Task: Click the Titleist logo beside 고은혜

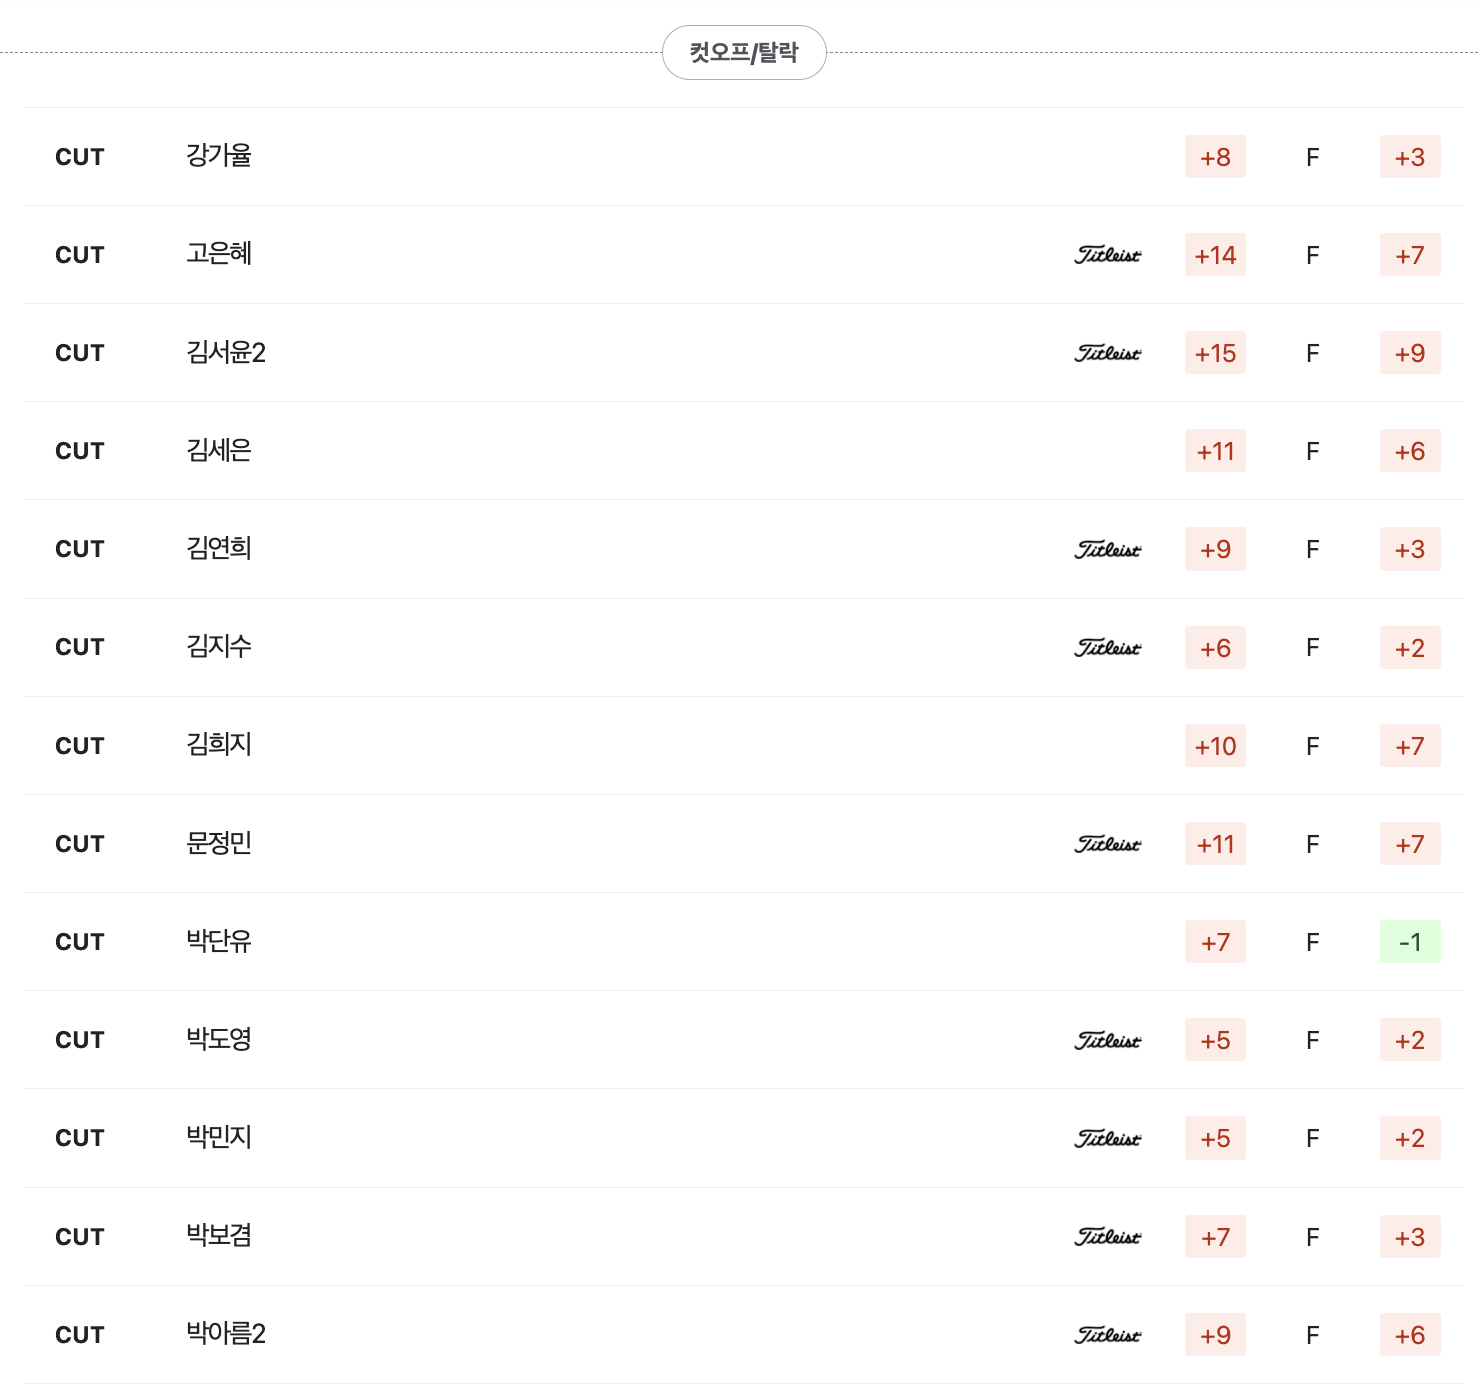Action: (x=1106, y=255)
